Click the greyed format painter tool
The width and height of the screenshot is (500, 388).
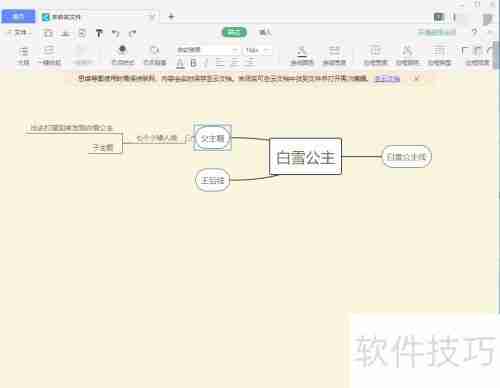point(82,56)
